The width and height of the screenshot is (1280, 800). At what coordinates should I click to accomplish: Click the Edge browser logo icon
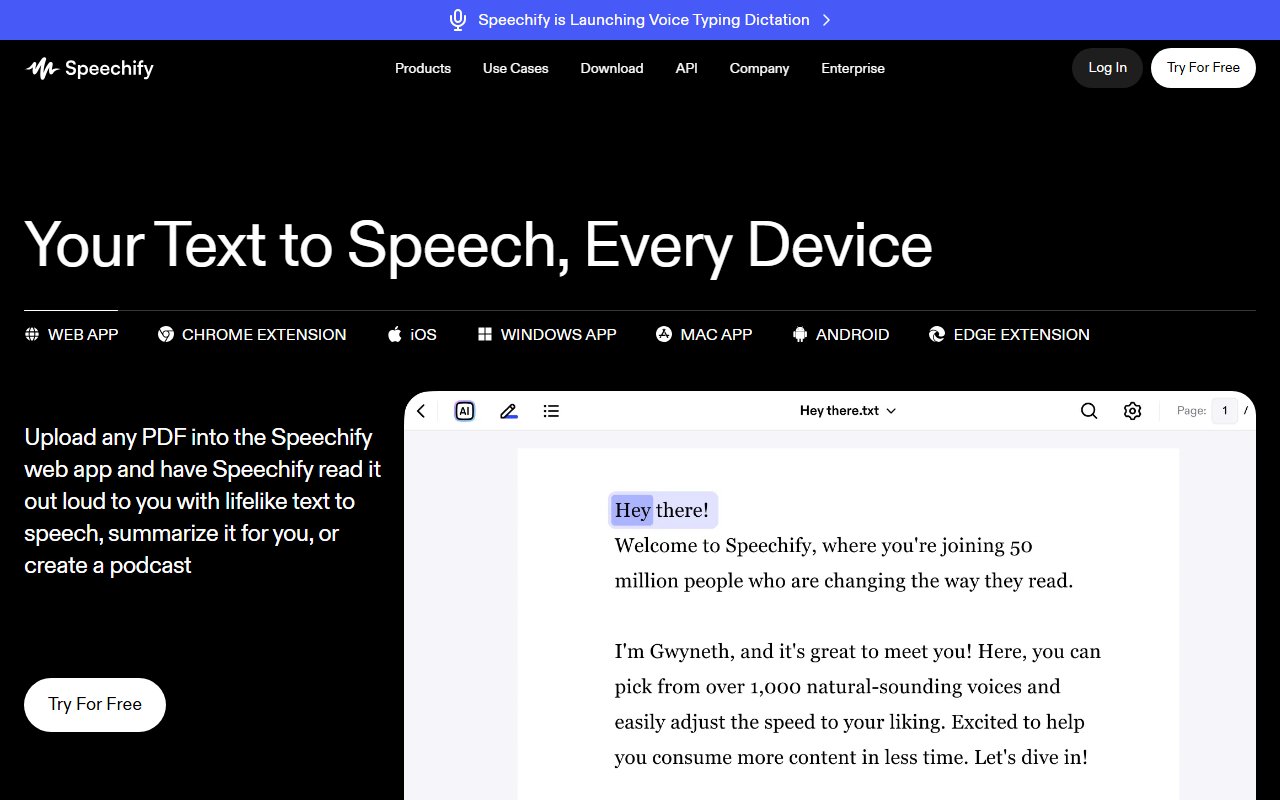pos(937,334)
